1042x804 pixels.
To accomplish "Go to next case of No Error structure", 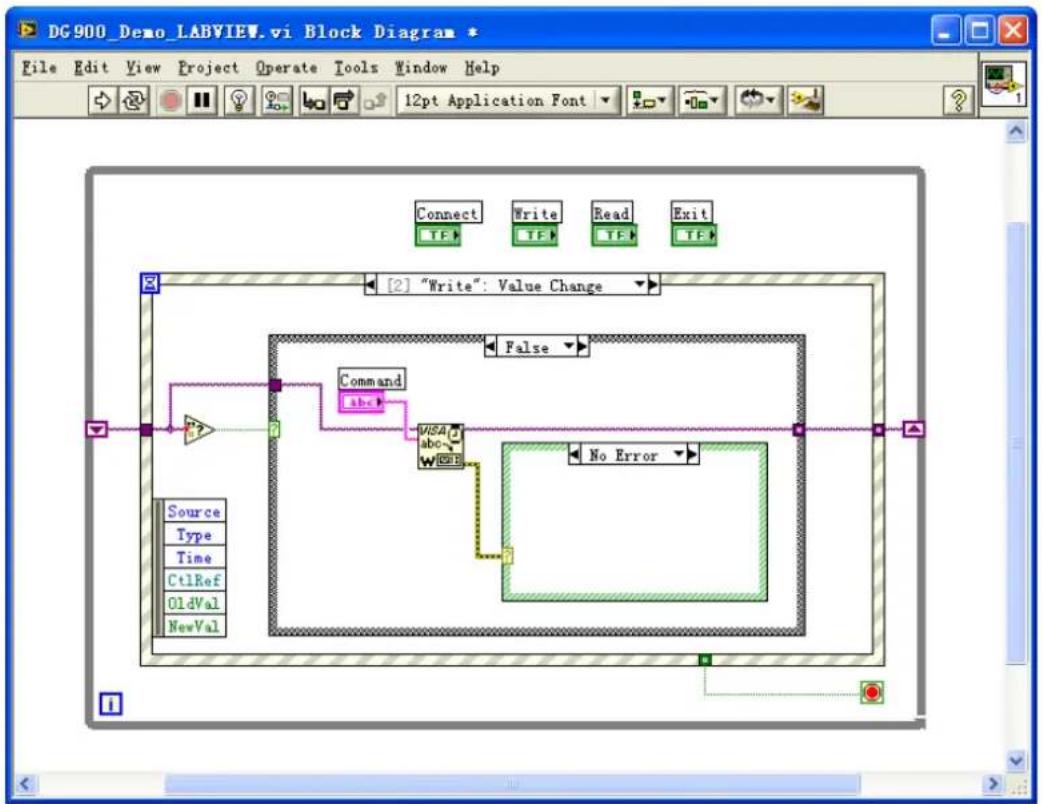I will tap(692, 455).
